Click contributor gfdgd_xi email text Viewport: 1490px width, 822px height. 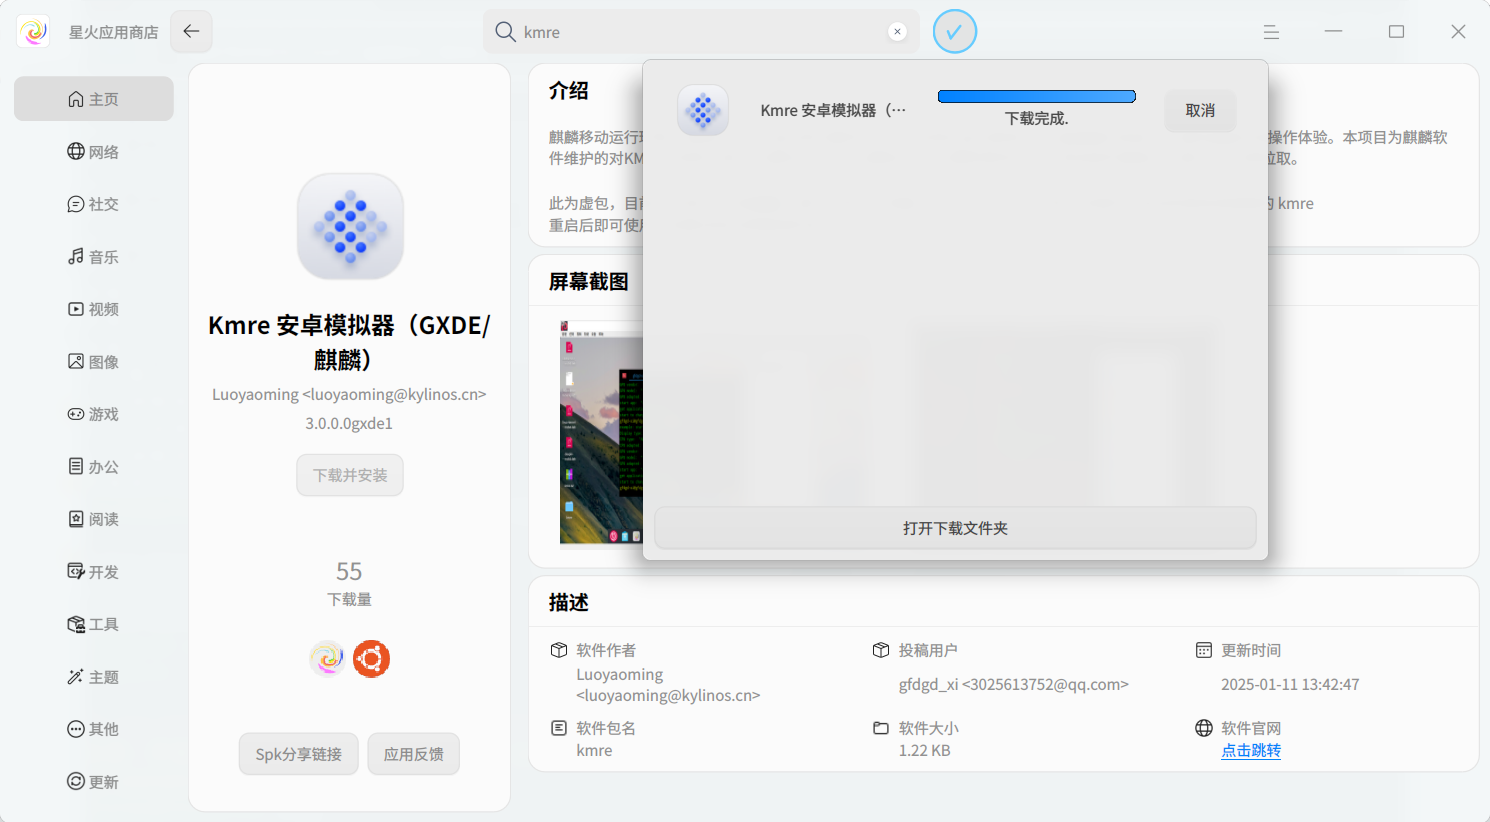(1014, 685)
